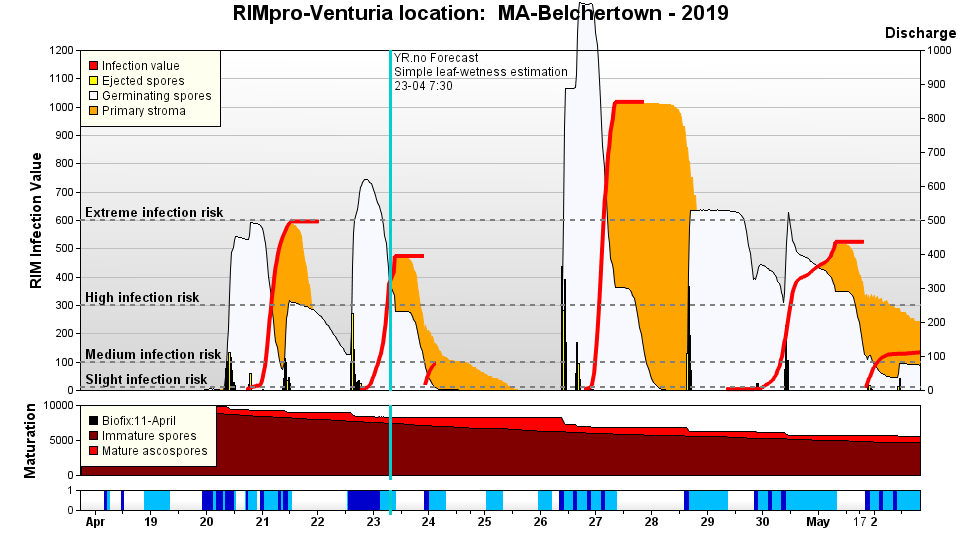The height and width of the screenshot is (535, 960).
Task: Click the red Mature ascospores legend swatch
Action: pos(94,451)
